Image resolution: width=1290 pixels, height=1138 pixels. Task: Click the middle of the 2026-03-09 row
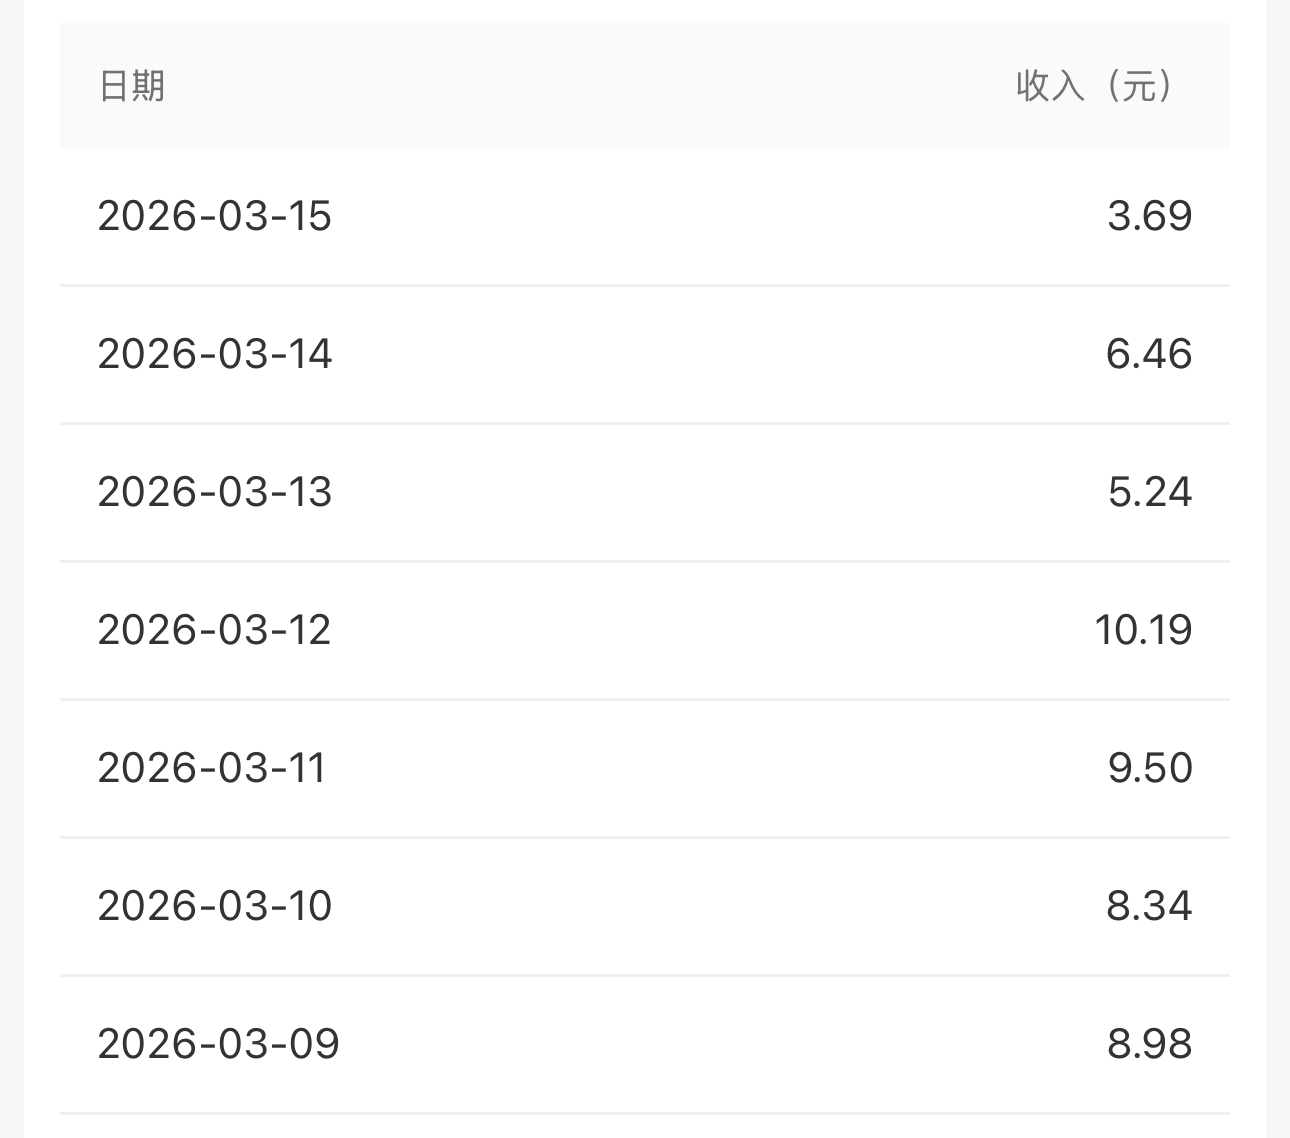point(645,1044)
